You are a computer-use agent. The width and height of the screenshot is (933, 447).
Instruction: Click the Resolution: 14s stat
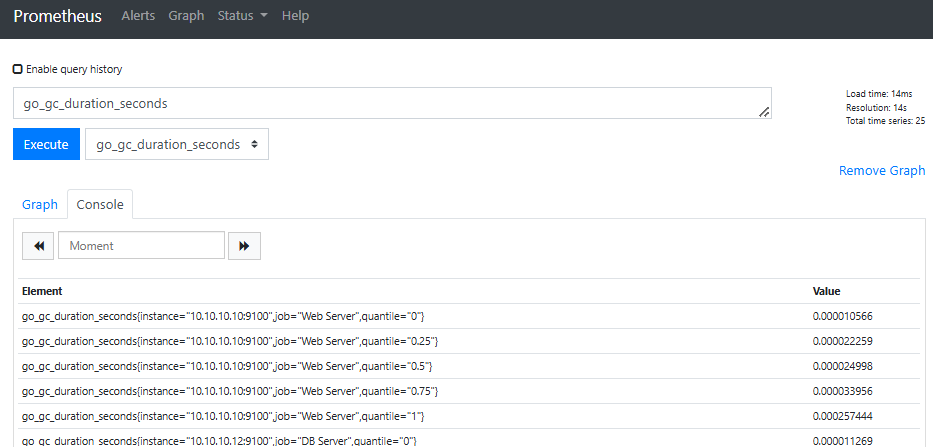tap(875, 108)
